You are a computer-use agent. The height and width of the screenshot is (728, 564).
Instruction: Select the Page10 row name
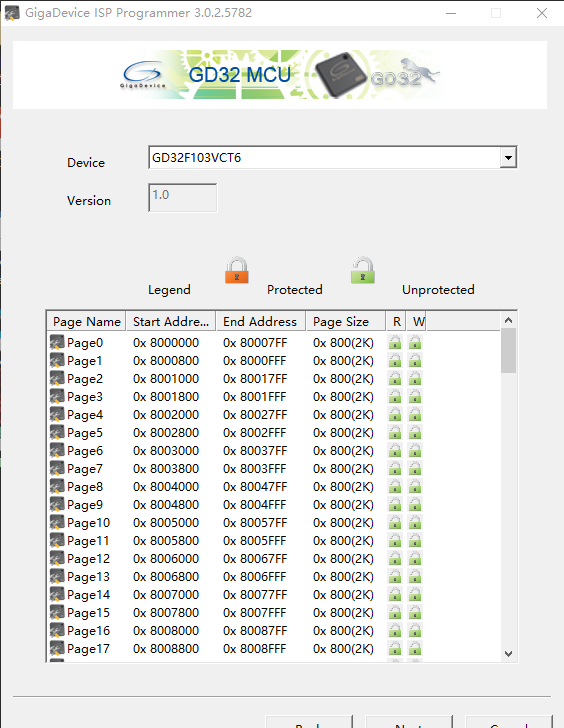click(x=88, y=523)
